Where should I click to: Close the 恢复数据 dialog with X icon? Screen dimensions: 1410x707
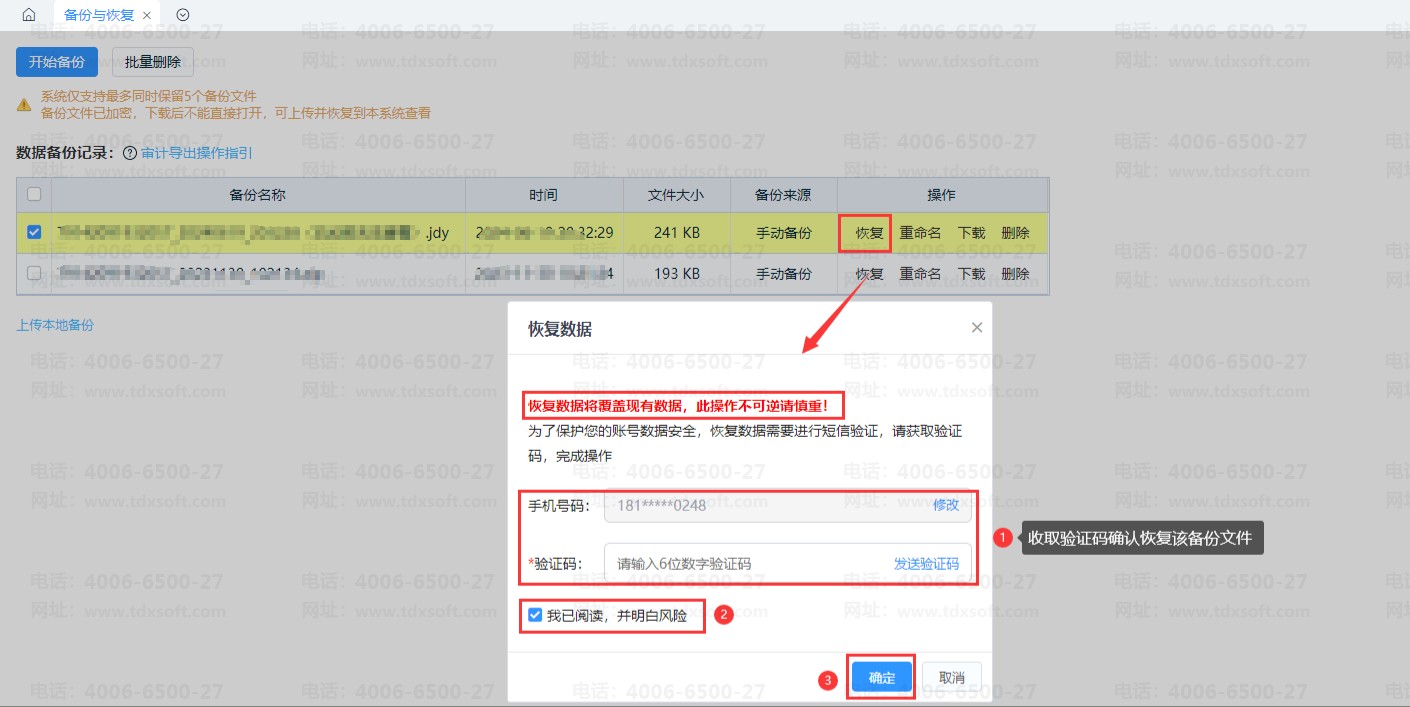tap(977, 328)
